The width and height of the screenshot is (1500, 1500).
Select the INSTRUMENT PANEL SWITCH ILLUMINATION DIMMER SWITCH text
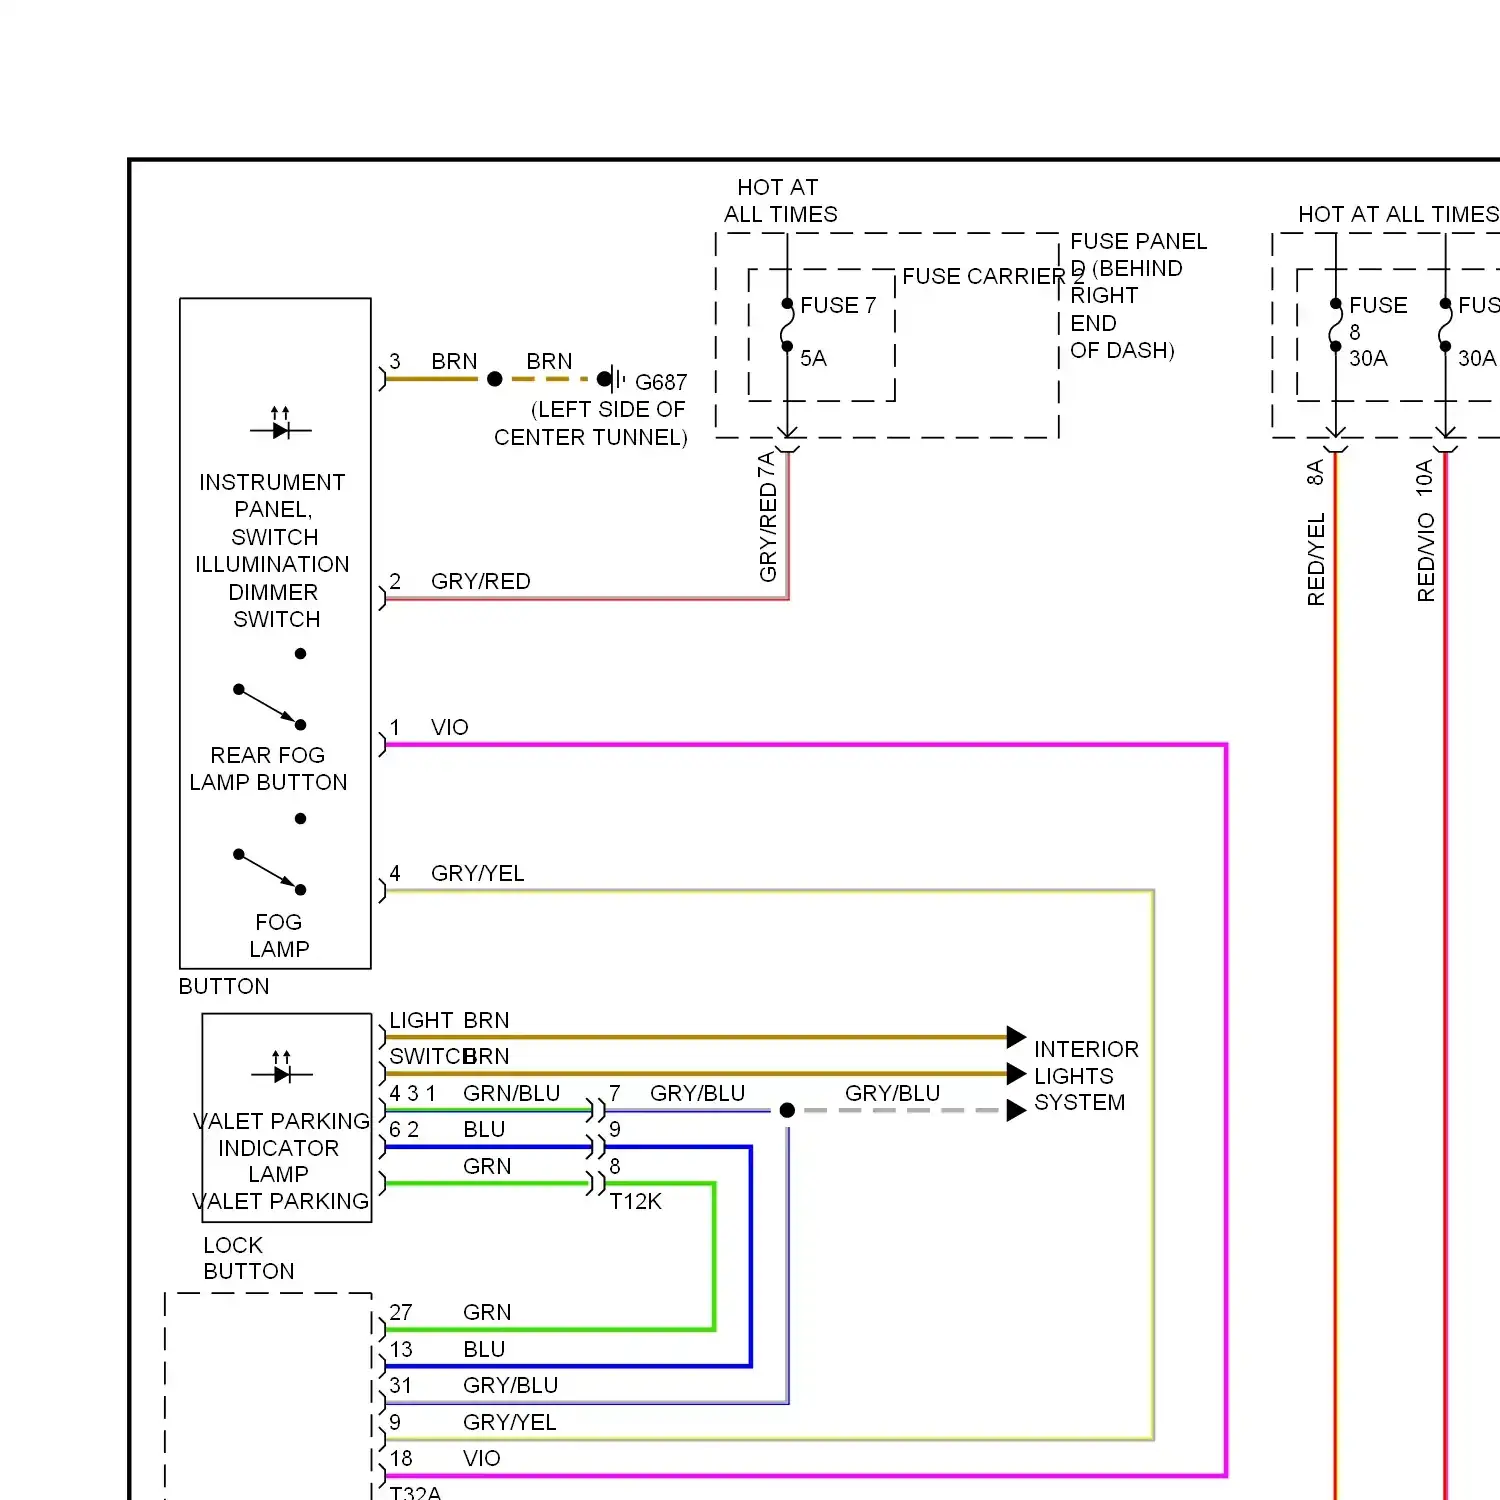[x=272, y=550]
